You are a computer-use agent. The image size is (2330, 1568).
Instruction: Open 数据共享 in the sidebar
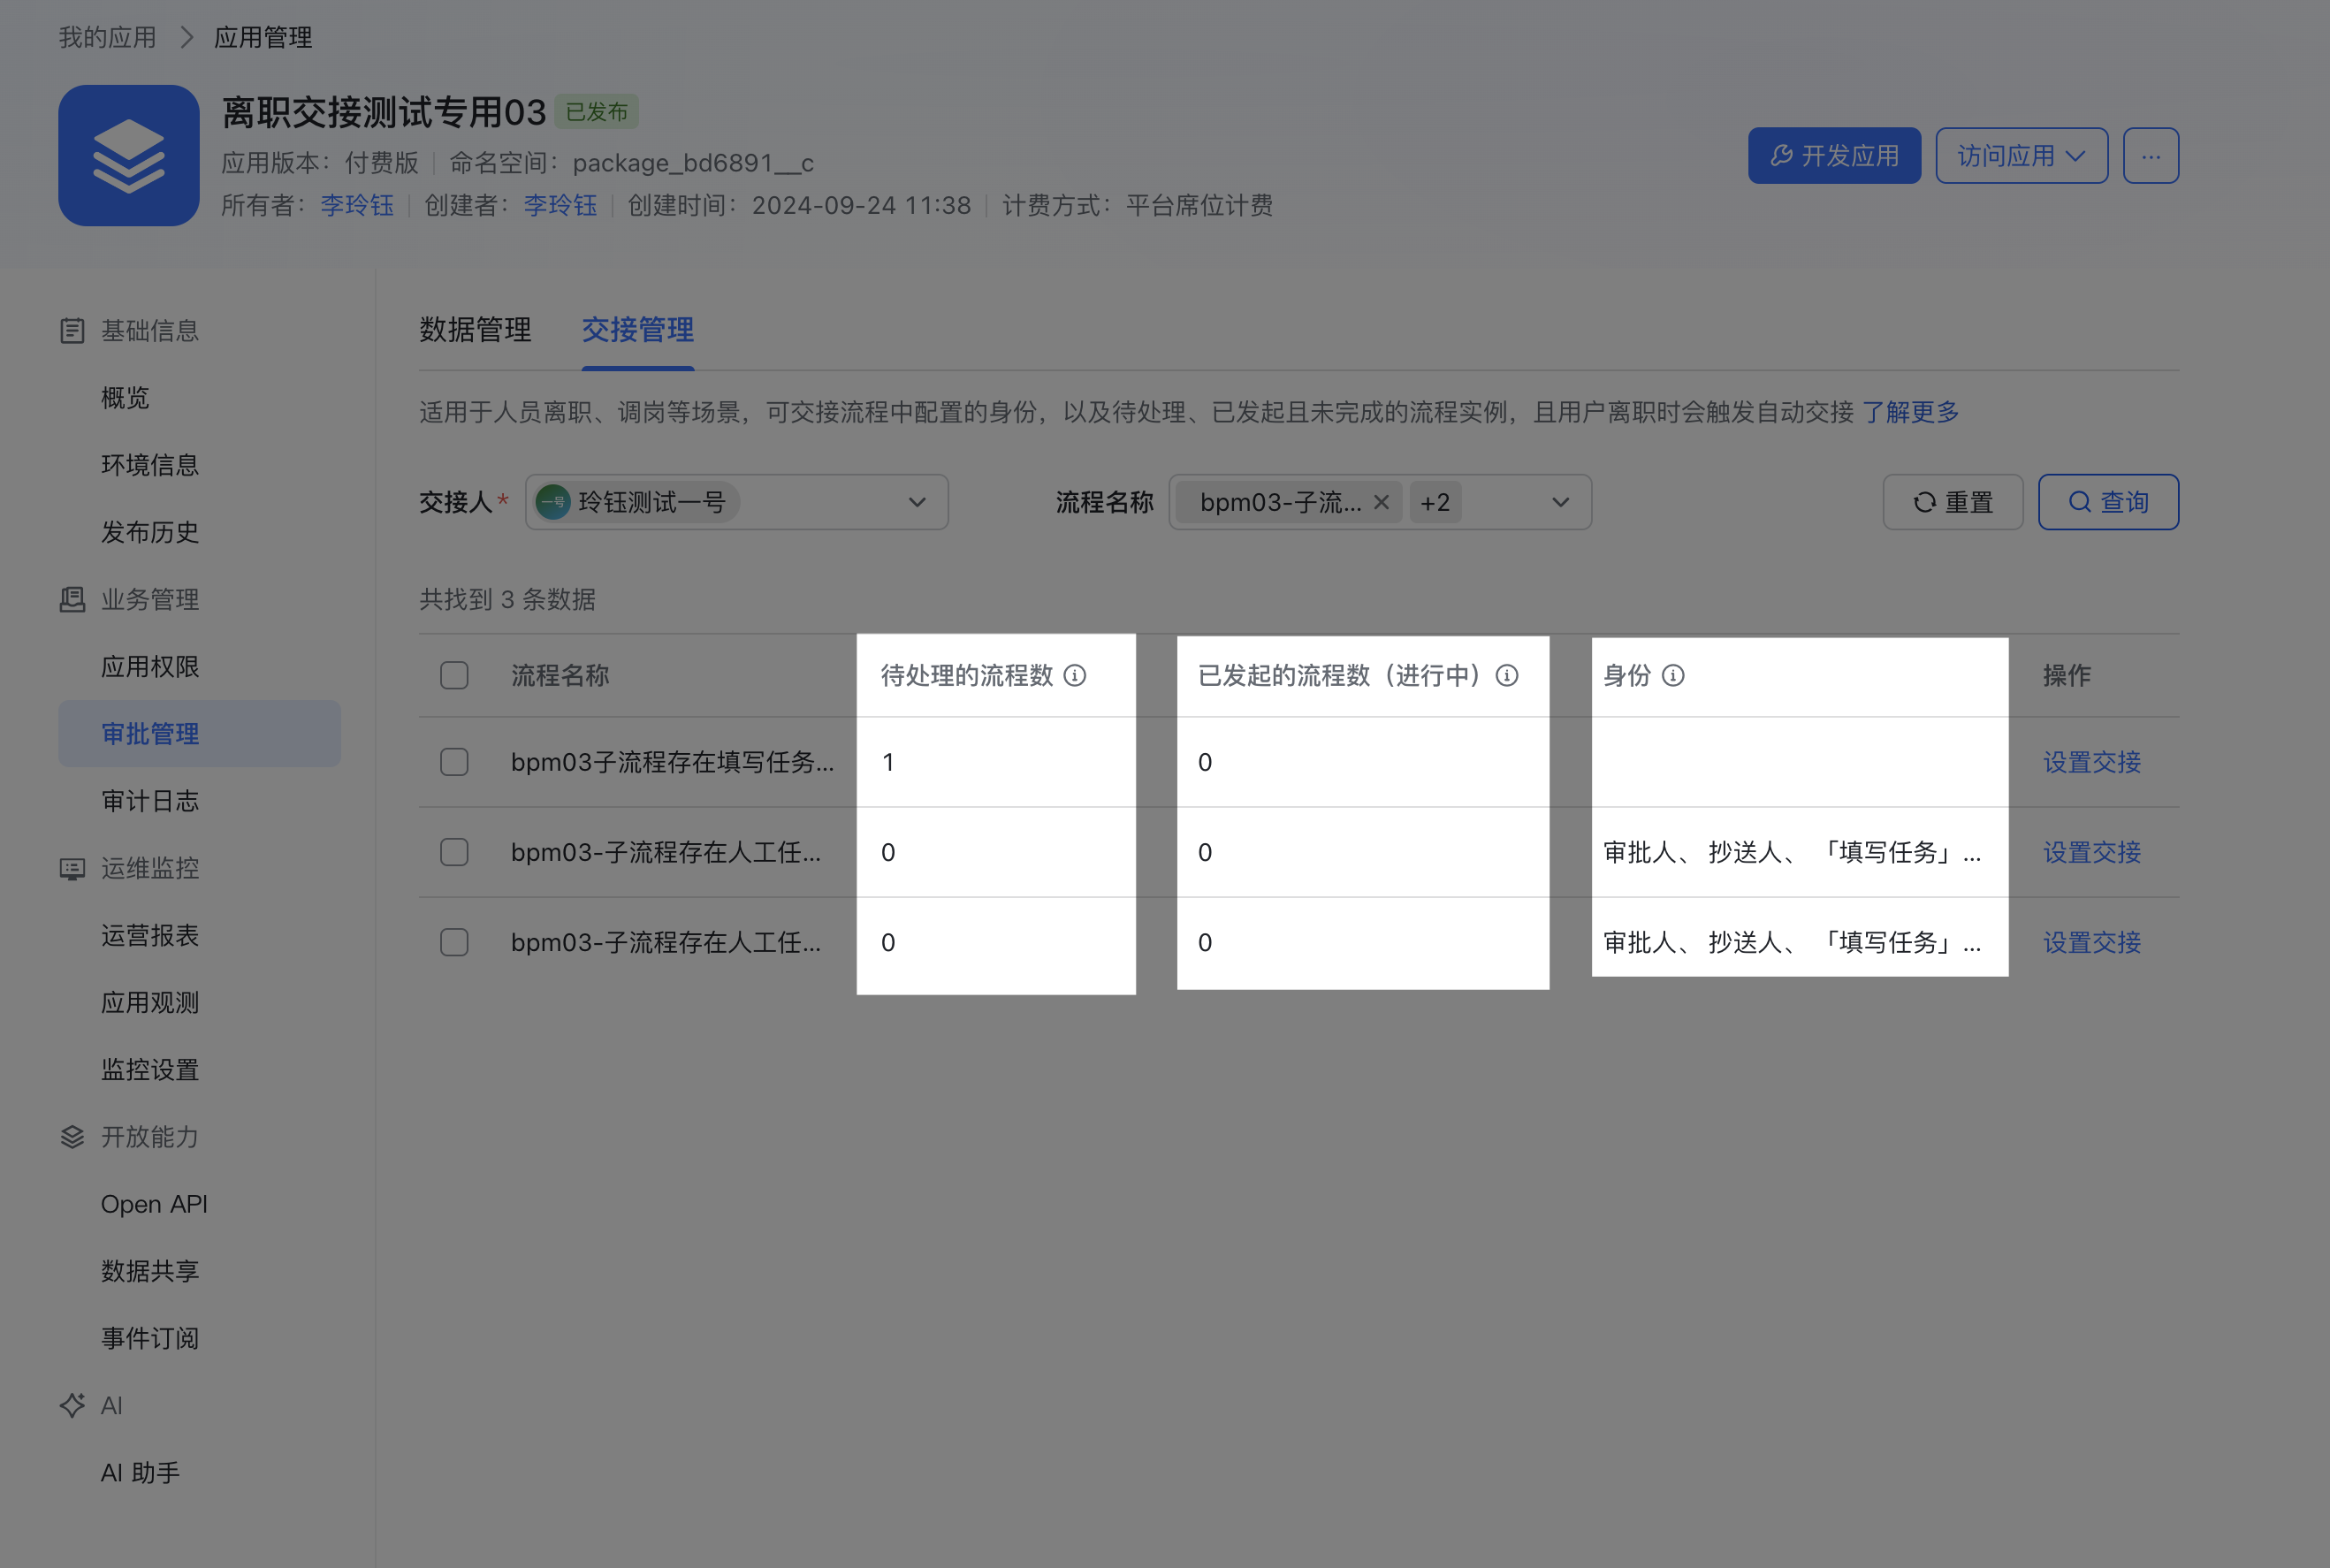coord(150,1271)
